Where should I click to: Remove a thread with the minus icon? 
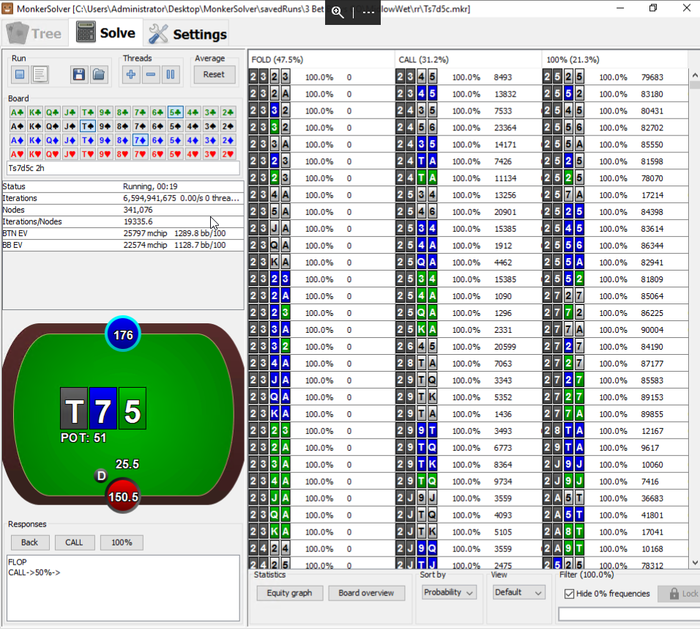[x=151, y=75]
